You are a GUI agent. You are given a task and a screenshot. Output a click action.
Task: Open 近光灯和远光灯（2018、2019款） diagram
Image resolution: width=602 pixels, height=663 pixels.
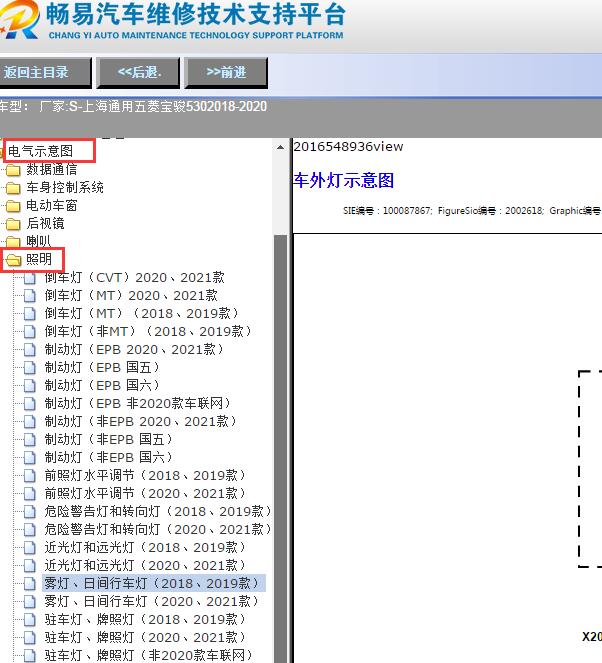point(145,547)
